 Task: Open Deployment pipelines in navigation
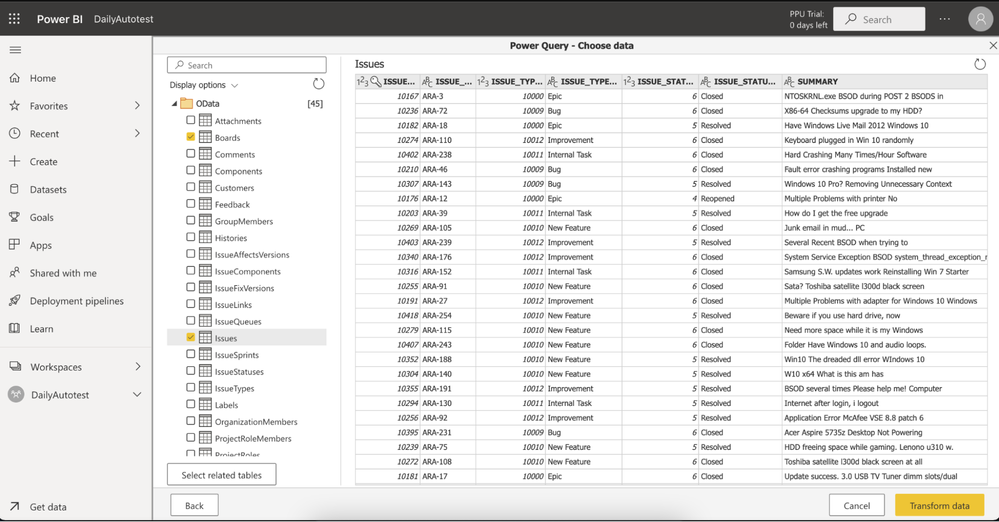pyautogui.click(x=76, y=301)
